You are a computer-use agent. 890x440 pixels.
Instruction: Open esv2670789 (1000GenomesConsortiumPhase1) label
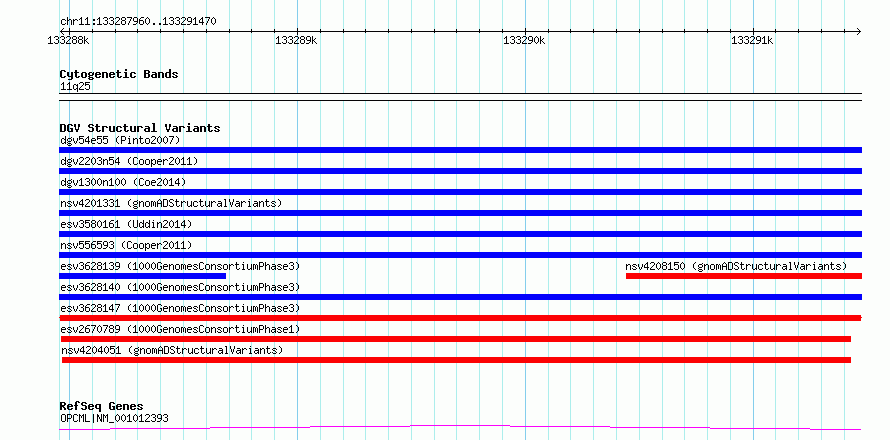point(180,329)
